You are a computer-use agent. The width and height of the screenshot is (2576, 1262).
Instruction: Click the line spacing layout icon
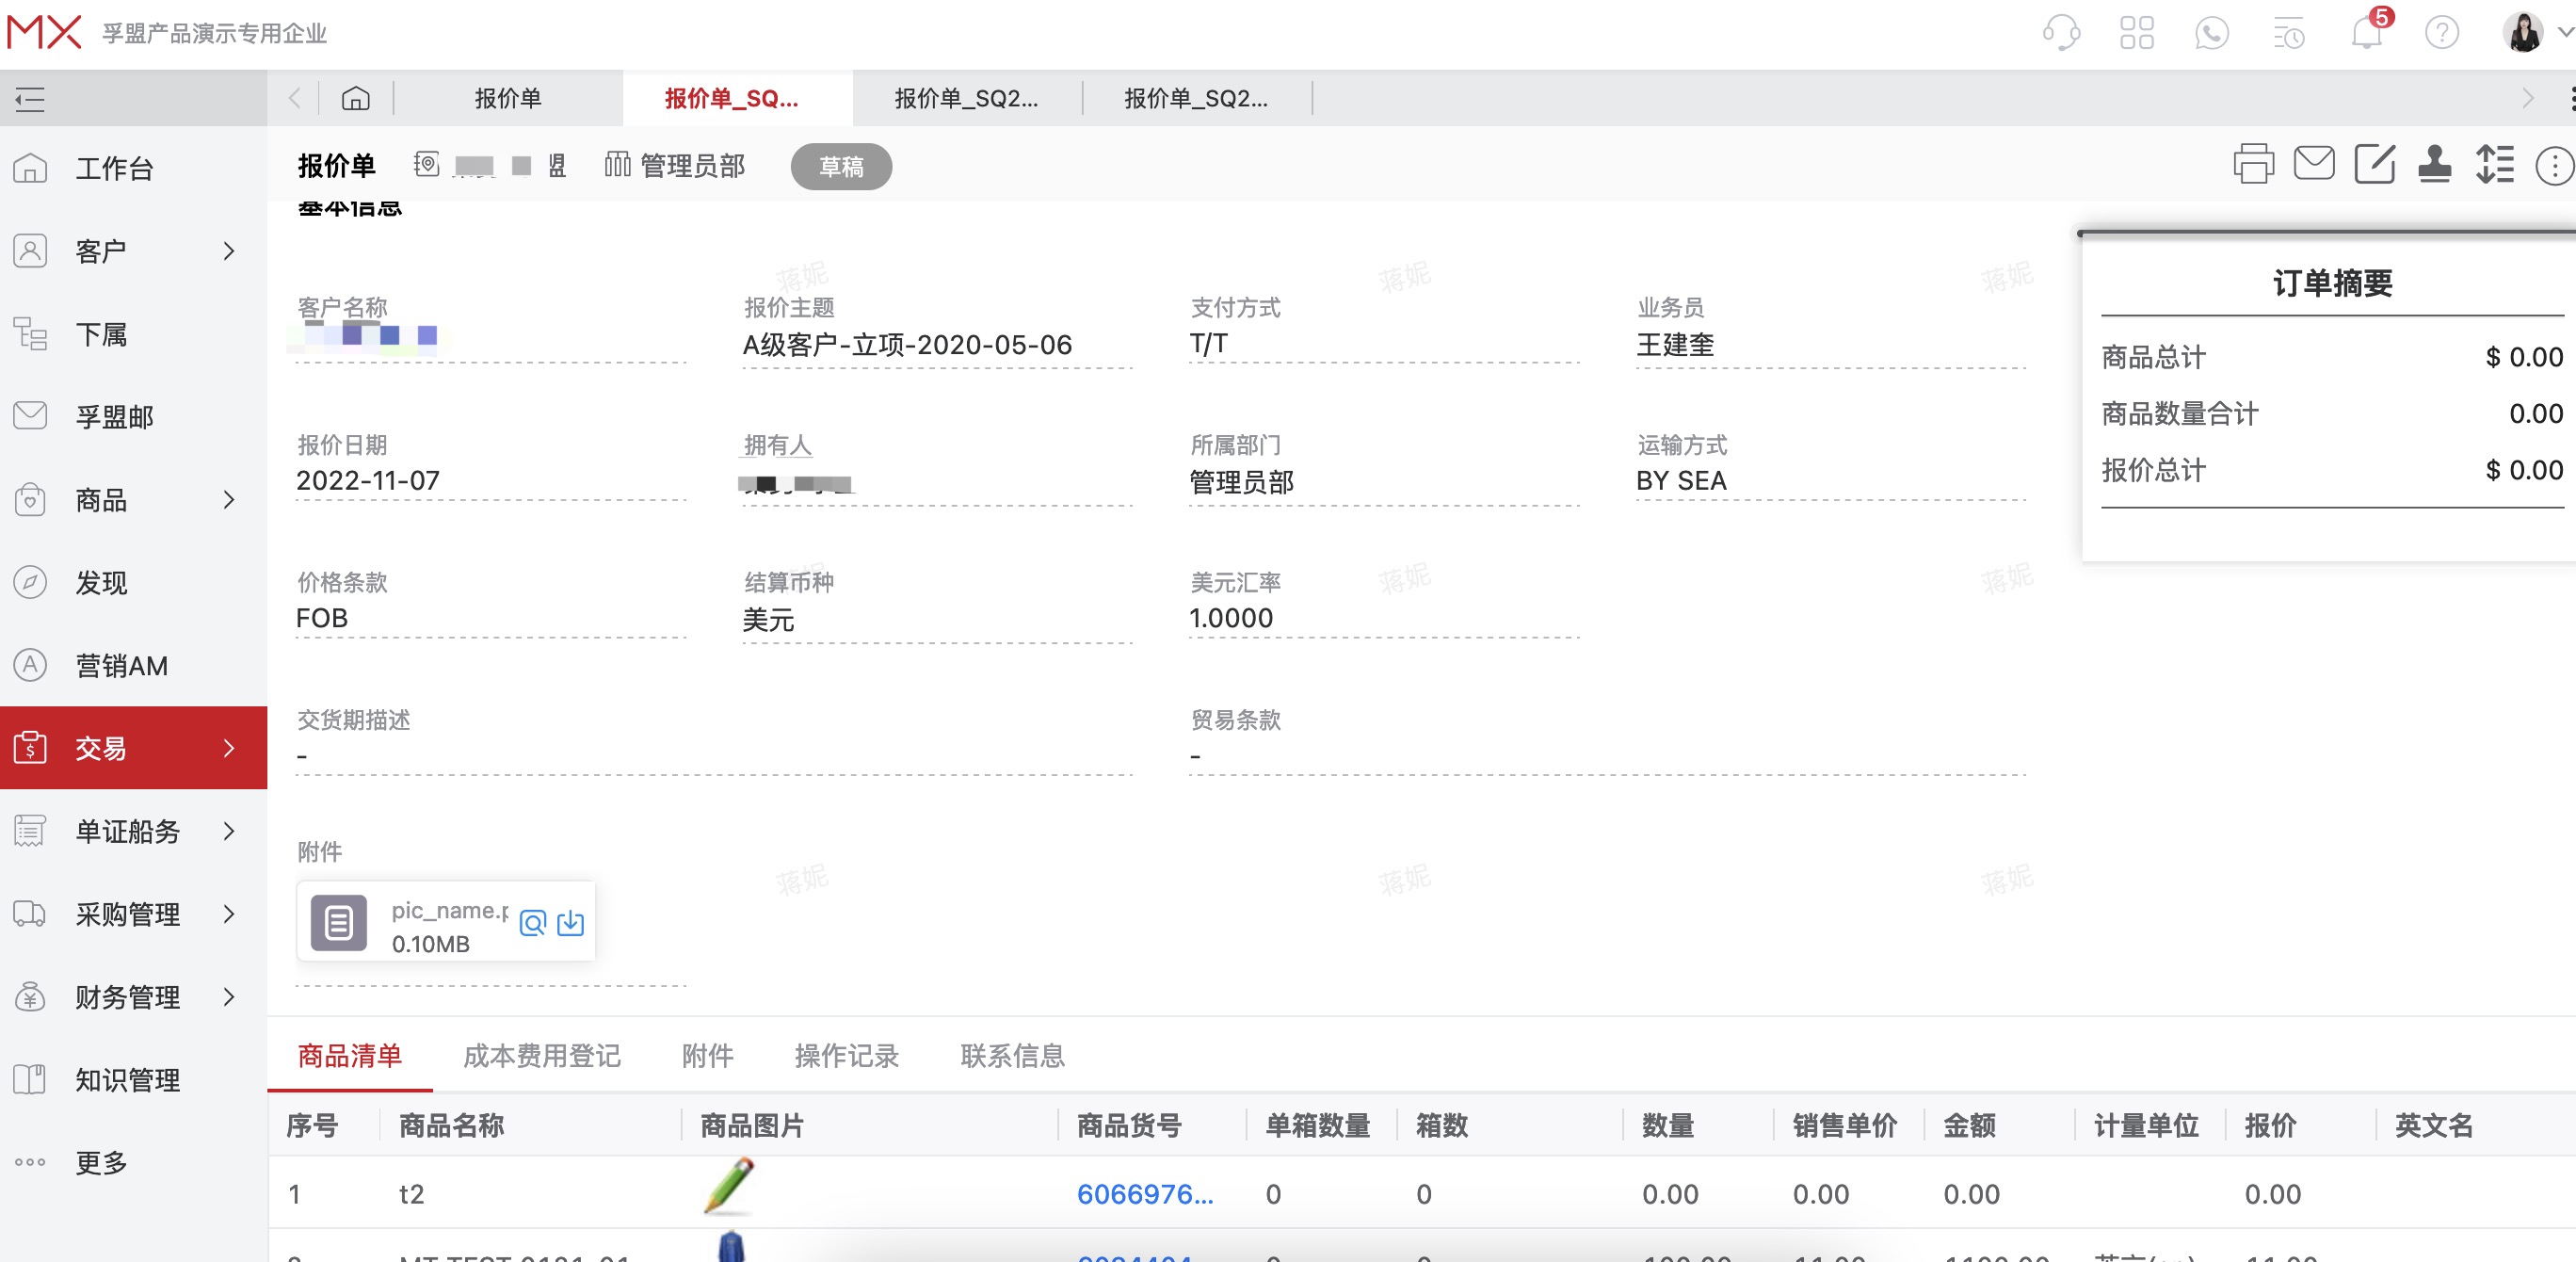point(2495,164)
